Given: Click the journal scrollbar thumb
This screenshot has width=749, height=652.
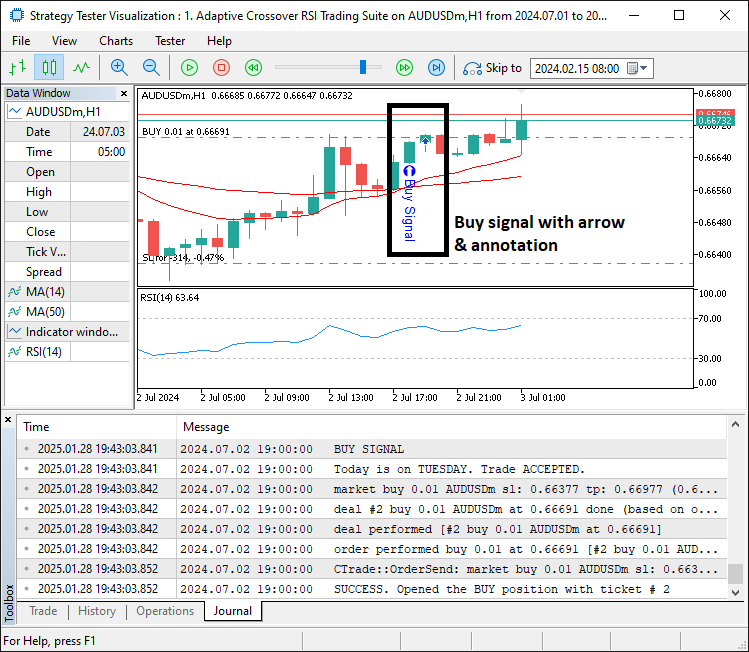Looking at the screenshot, I should (x=735, y=574).
